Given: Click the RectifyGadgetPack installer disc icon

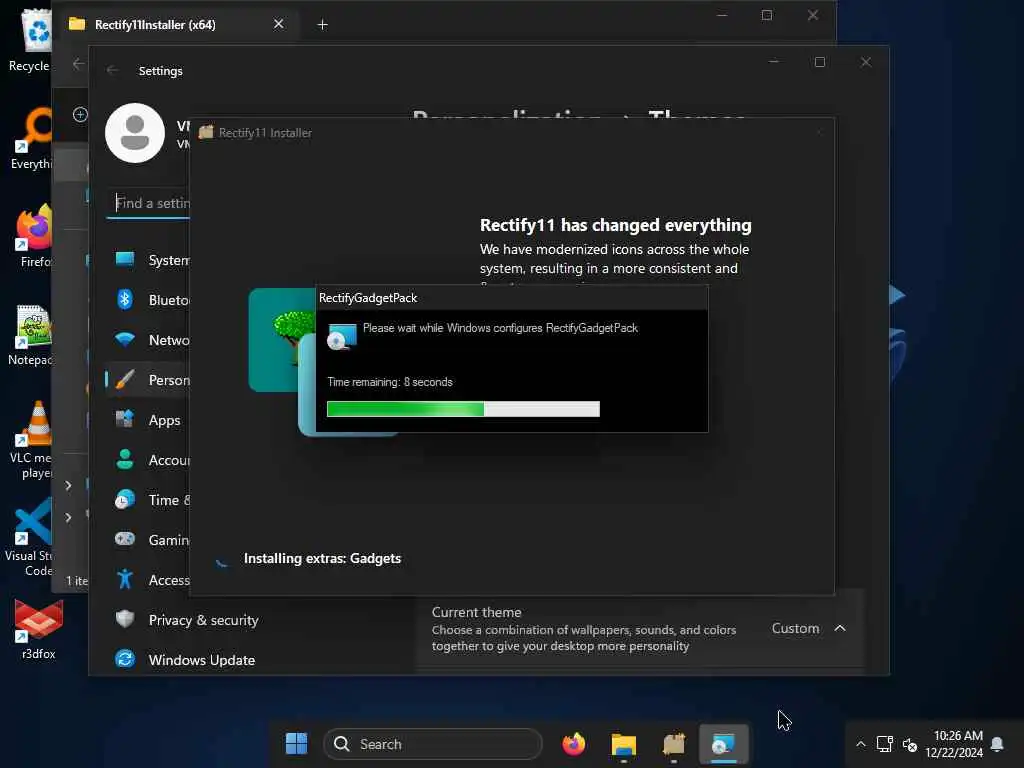Looking at the screenshot, I should pyautogui.click(x=342, y=336).
